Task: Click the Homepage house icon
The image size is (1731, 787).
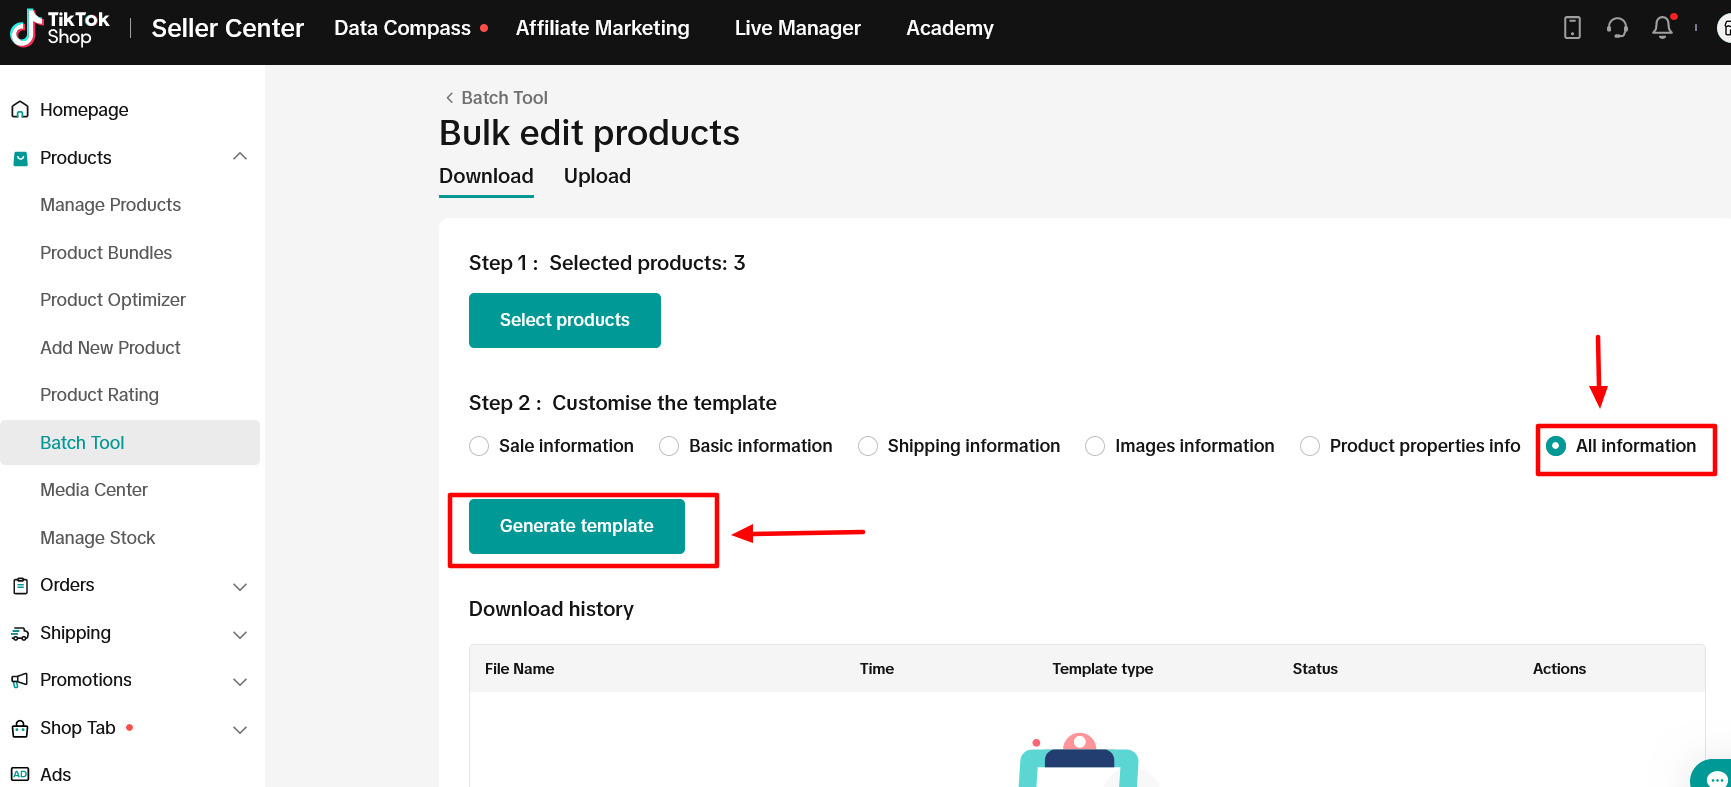Action: pos(20,110)
